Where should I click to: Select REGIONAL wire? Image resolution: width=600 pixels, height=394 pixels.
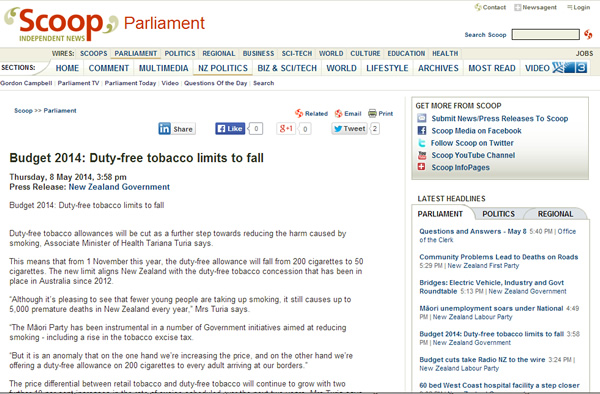(219, 53)
